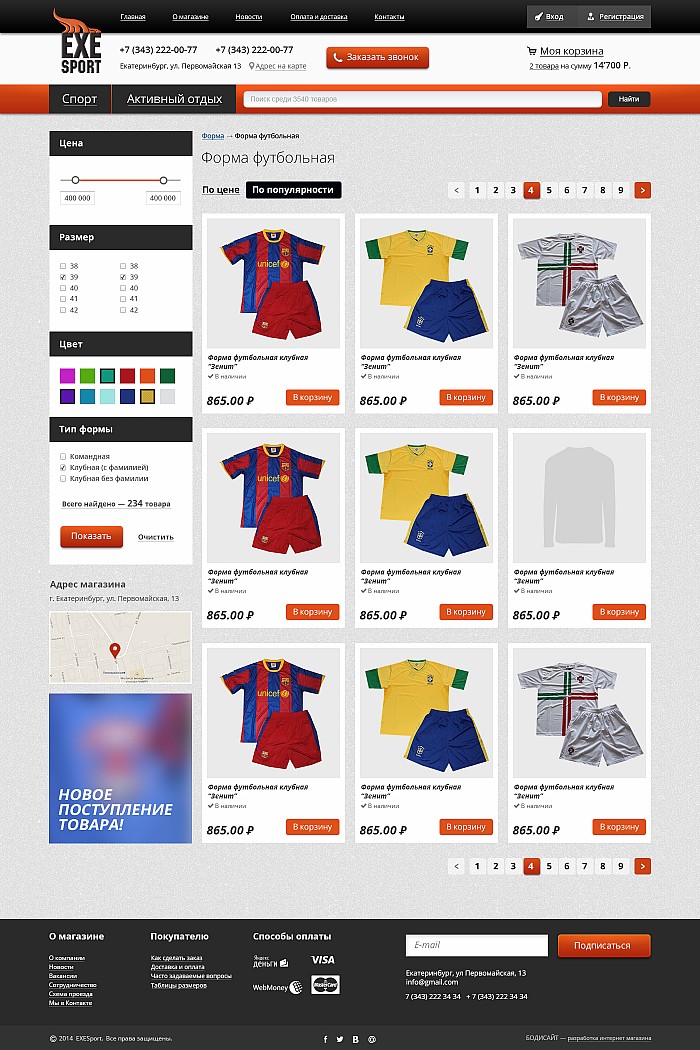Enable the Командная form type checkbox

point(63,457)
